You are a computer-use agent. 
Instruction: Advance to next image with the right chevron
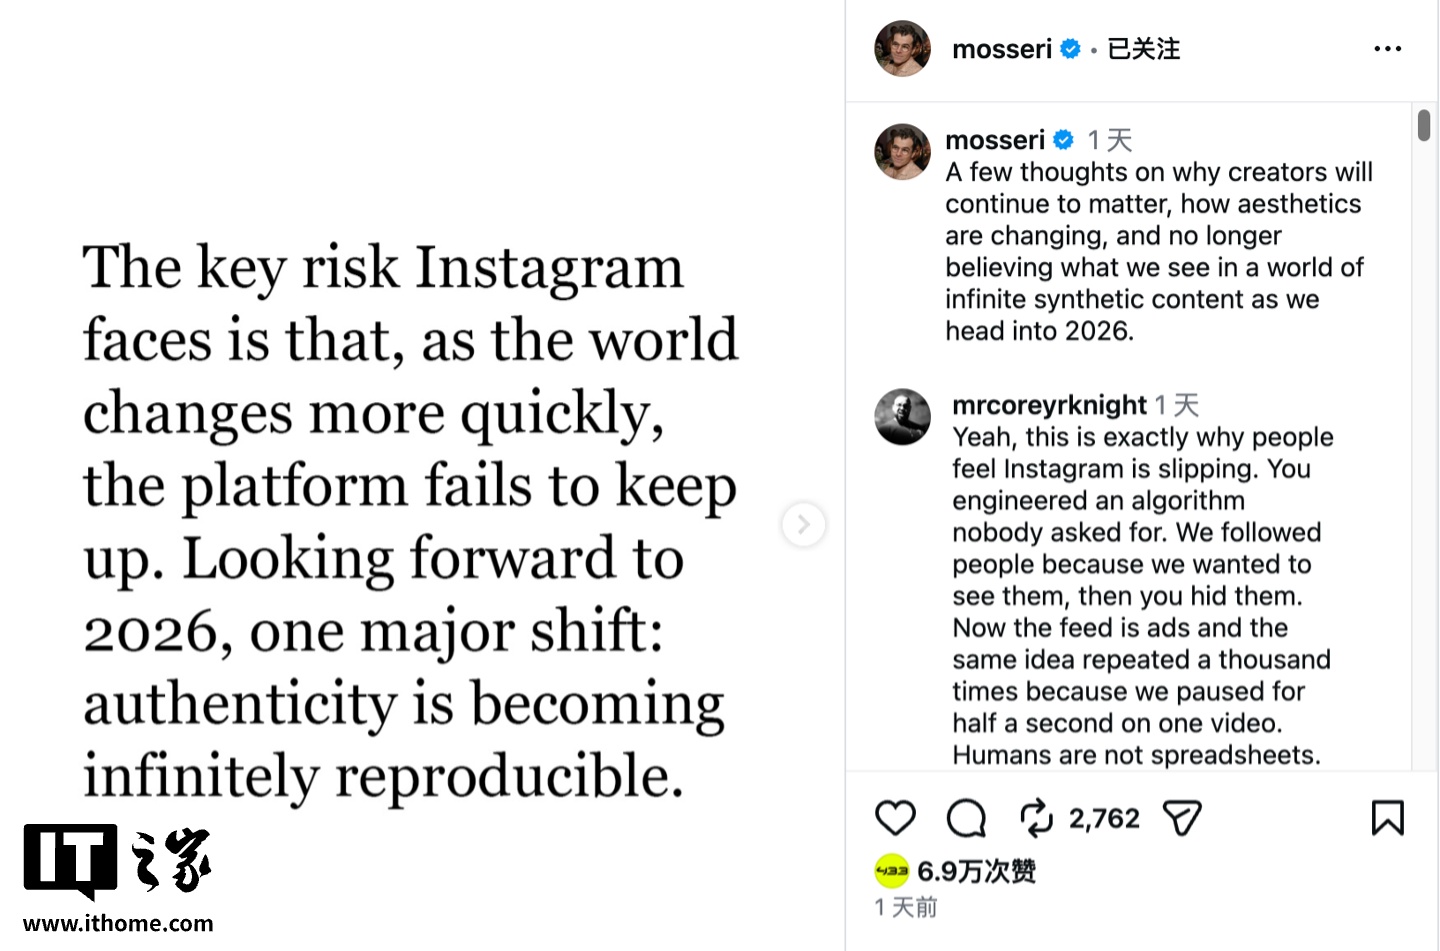coord(804,524)
